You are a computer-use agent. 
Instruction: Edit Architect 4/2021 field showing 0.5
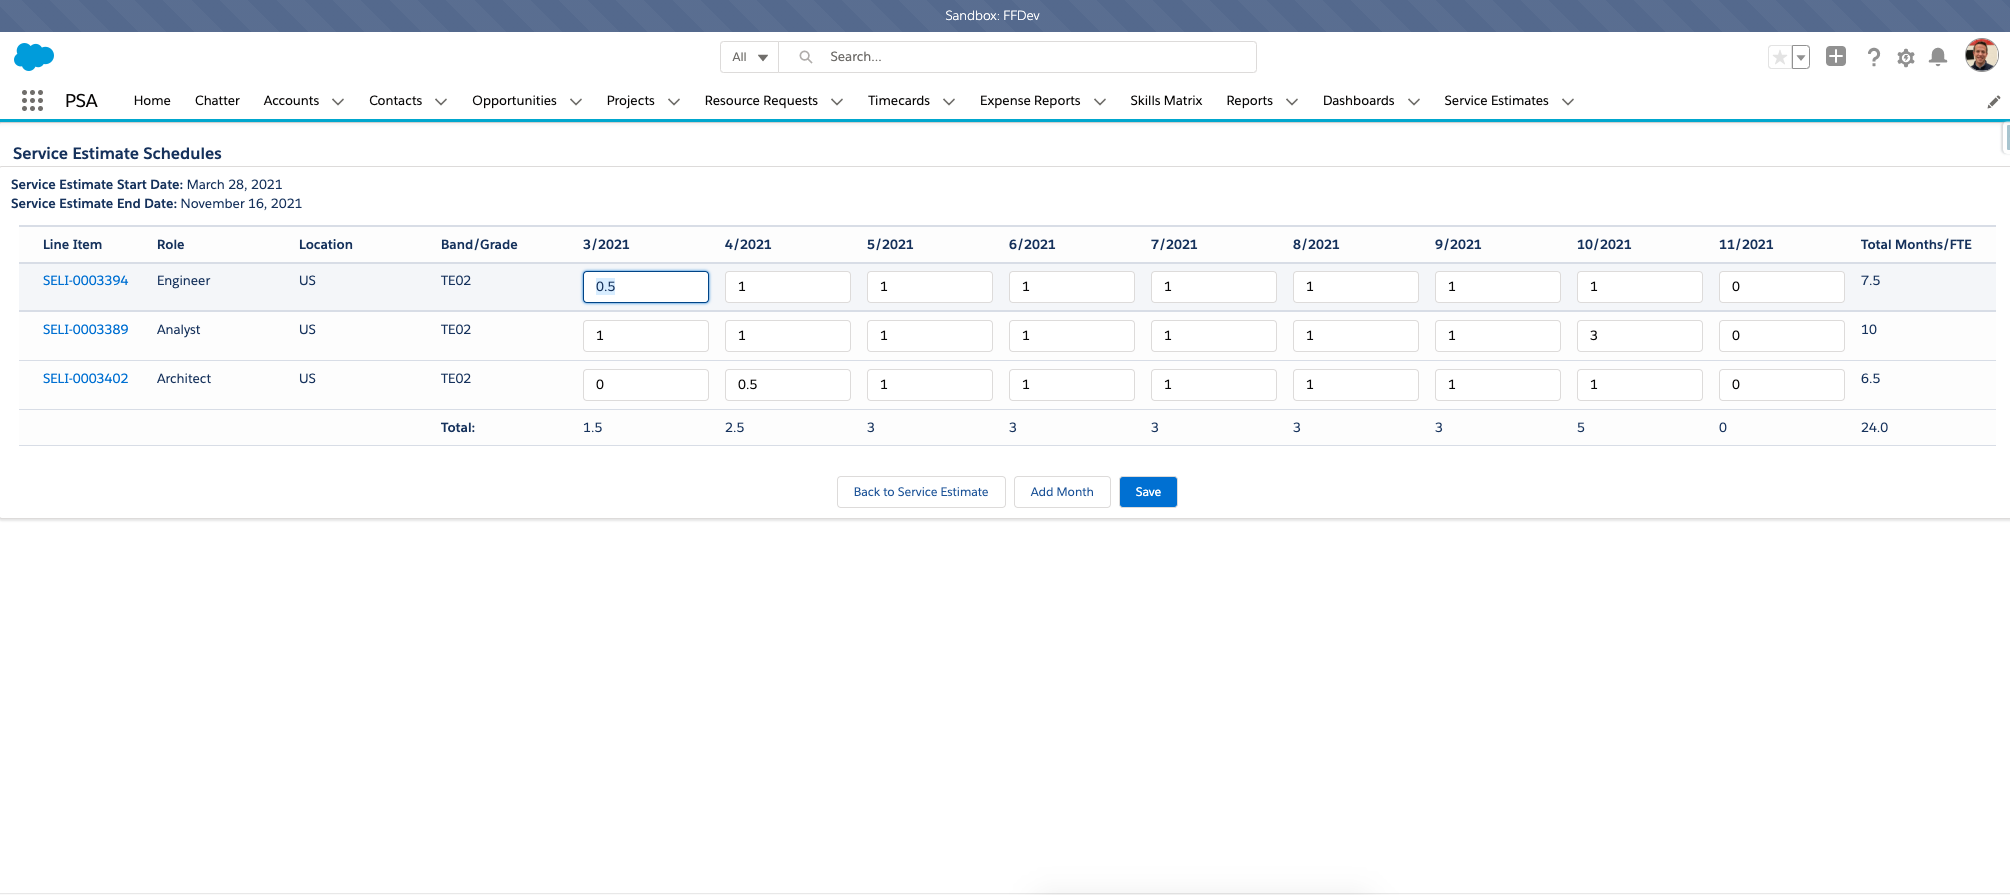pyautogui.click(x=788, y=385)
